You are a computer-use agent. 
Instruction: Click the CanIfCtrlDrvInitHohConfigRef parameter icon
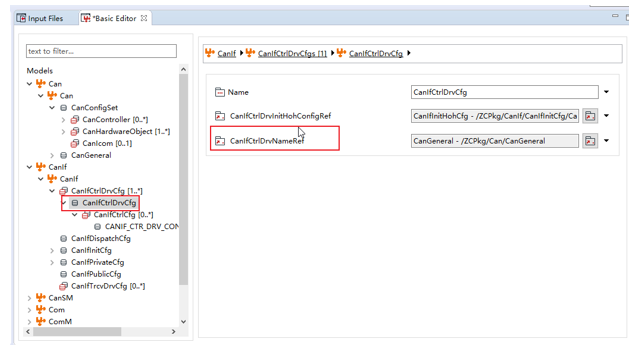point(220,116)
